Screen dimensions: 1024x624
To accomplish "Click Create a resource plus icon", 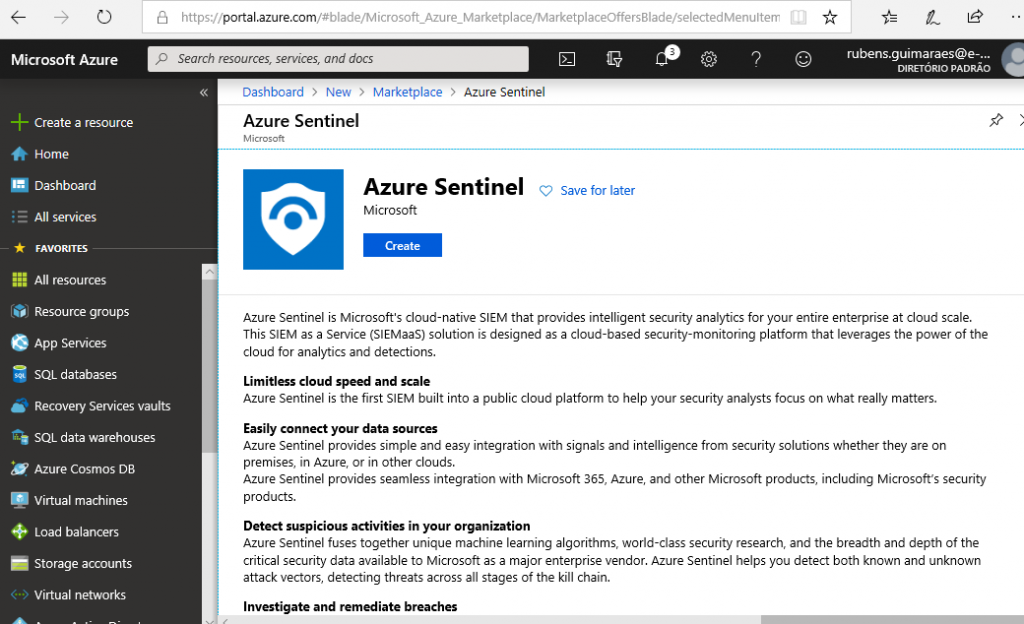I will pyautogui.click(x=18, y=122).
